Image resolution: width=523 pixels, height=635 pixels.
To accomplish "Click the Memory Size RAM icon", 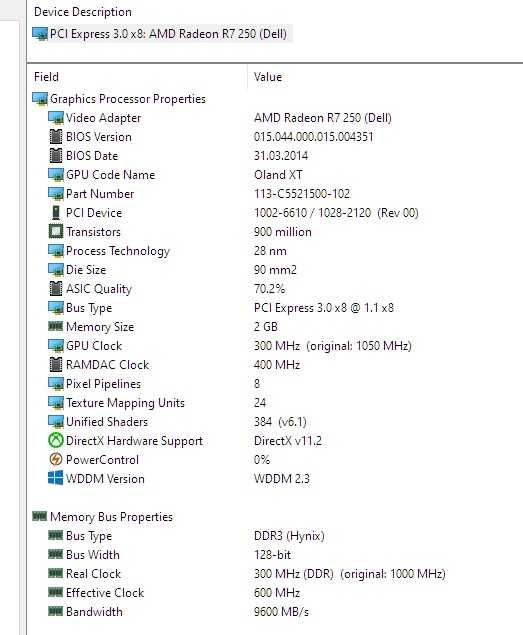I will (56, 326).
